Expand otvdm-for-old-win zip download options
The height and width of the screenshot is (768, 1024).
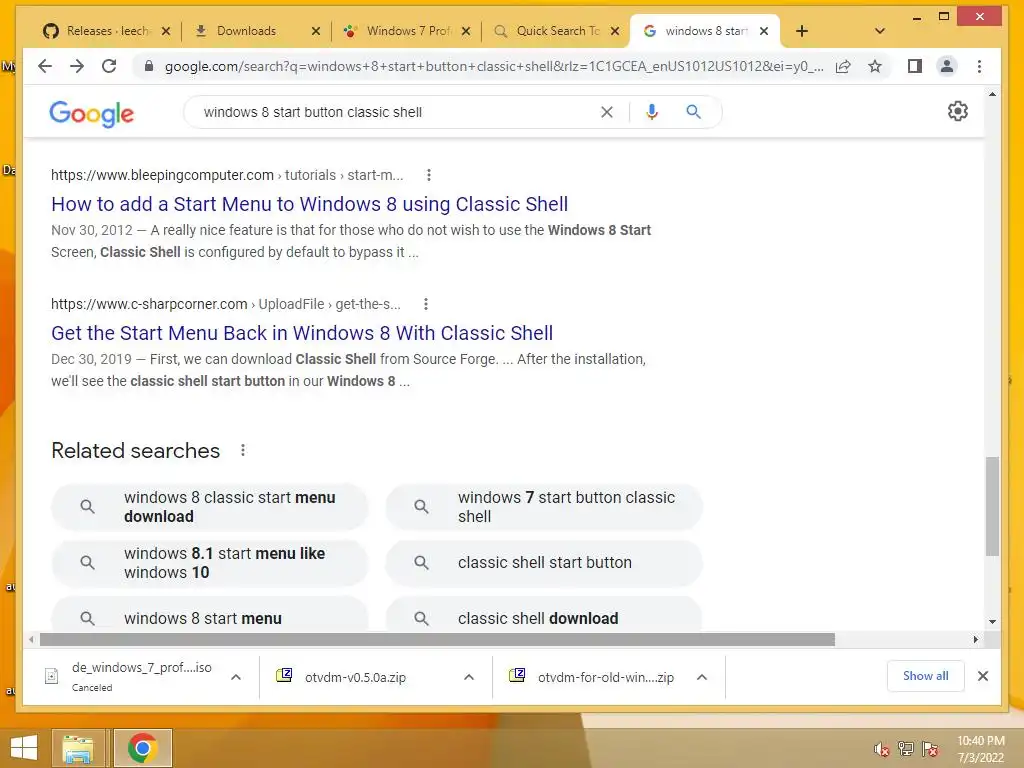click(702, 677)
